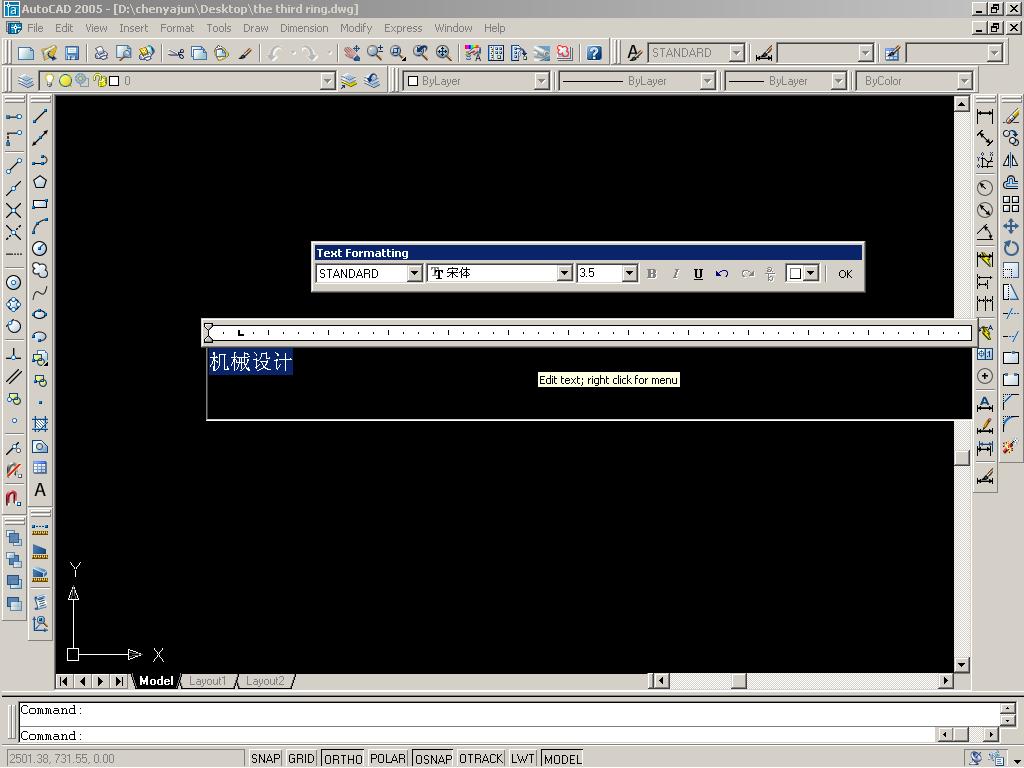
Task: Select the Linear Dimension tool
Action: [x=985, y=116]
